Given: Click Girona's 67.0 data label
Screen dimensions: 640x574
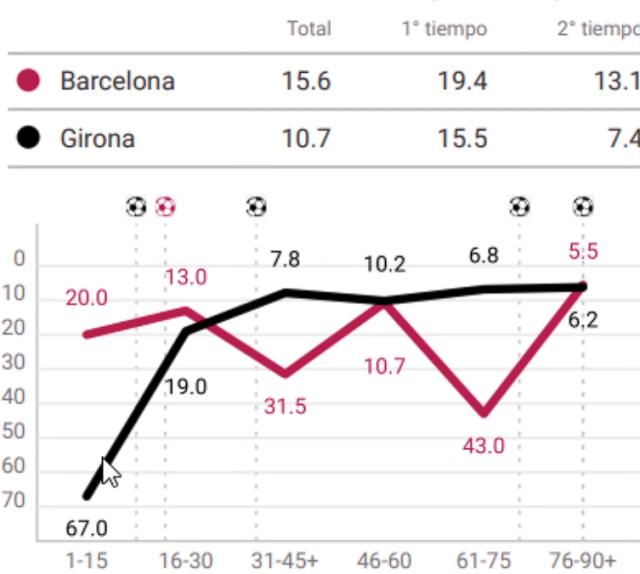Looking at the screenshot, I should [x=85, y=528].
